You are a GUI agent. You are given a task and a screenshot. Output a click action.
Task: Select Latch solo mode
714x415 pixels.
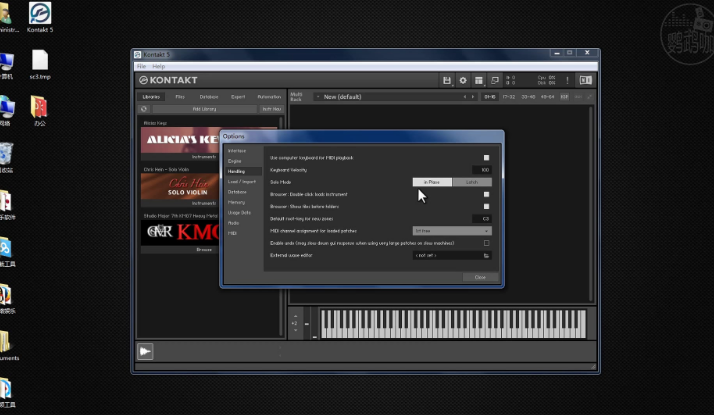click(472, 182)
